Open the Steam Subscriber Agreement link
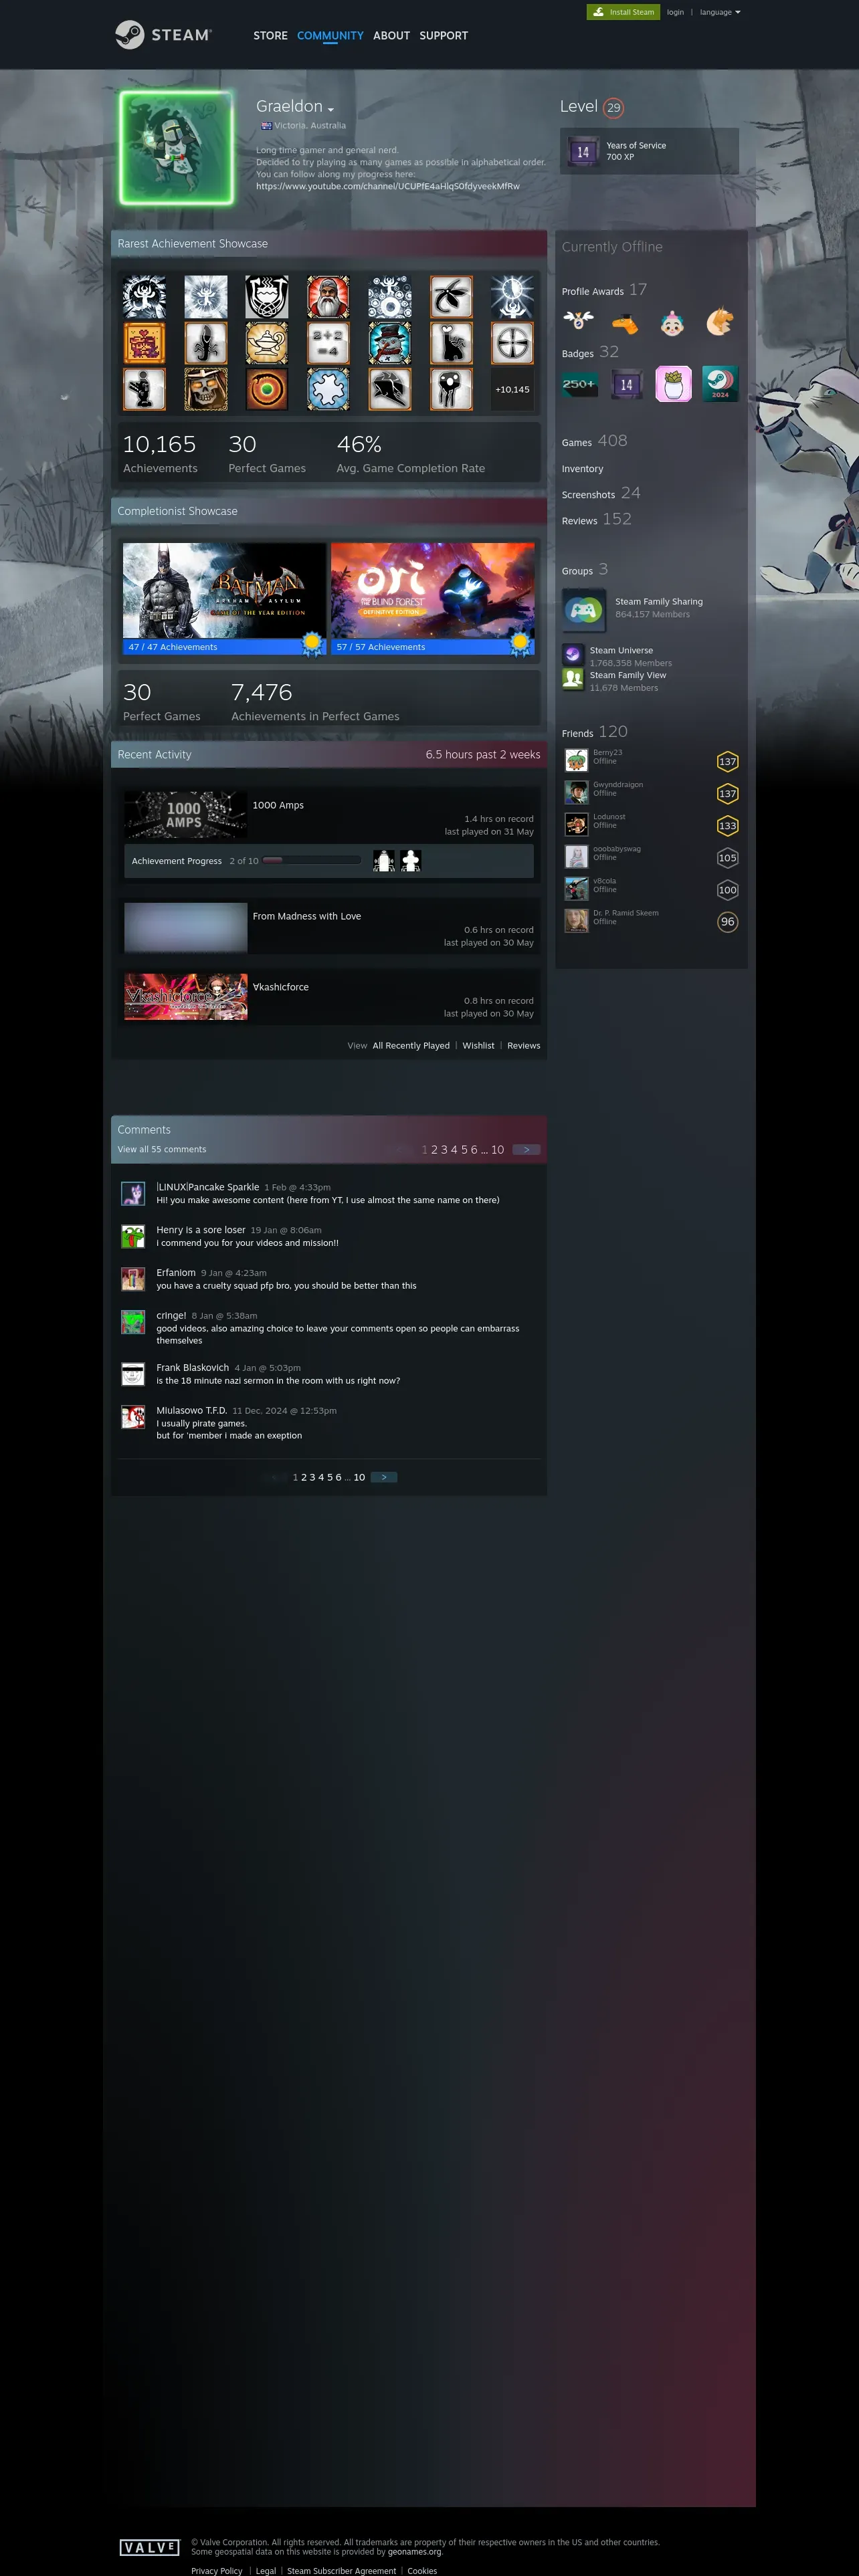This screenshot has height=2576, width=859. [341, 2571]
